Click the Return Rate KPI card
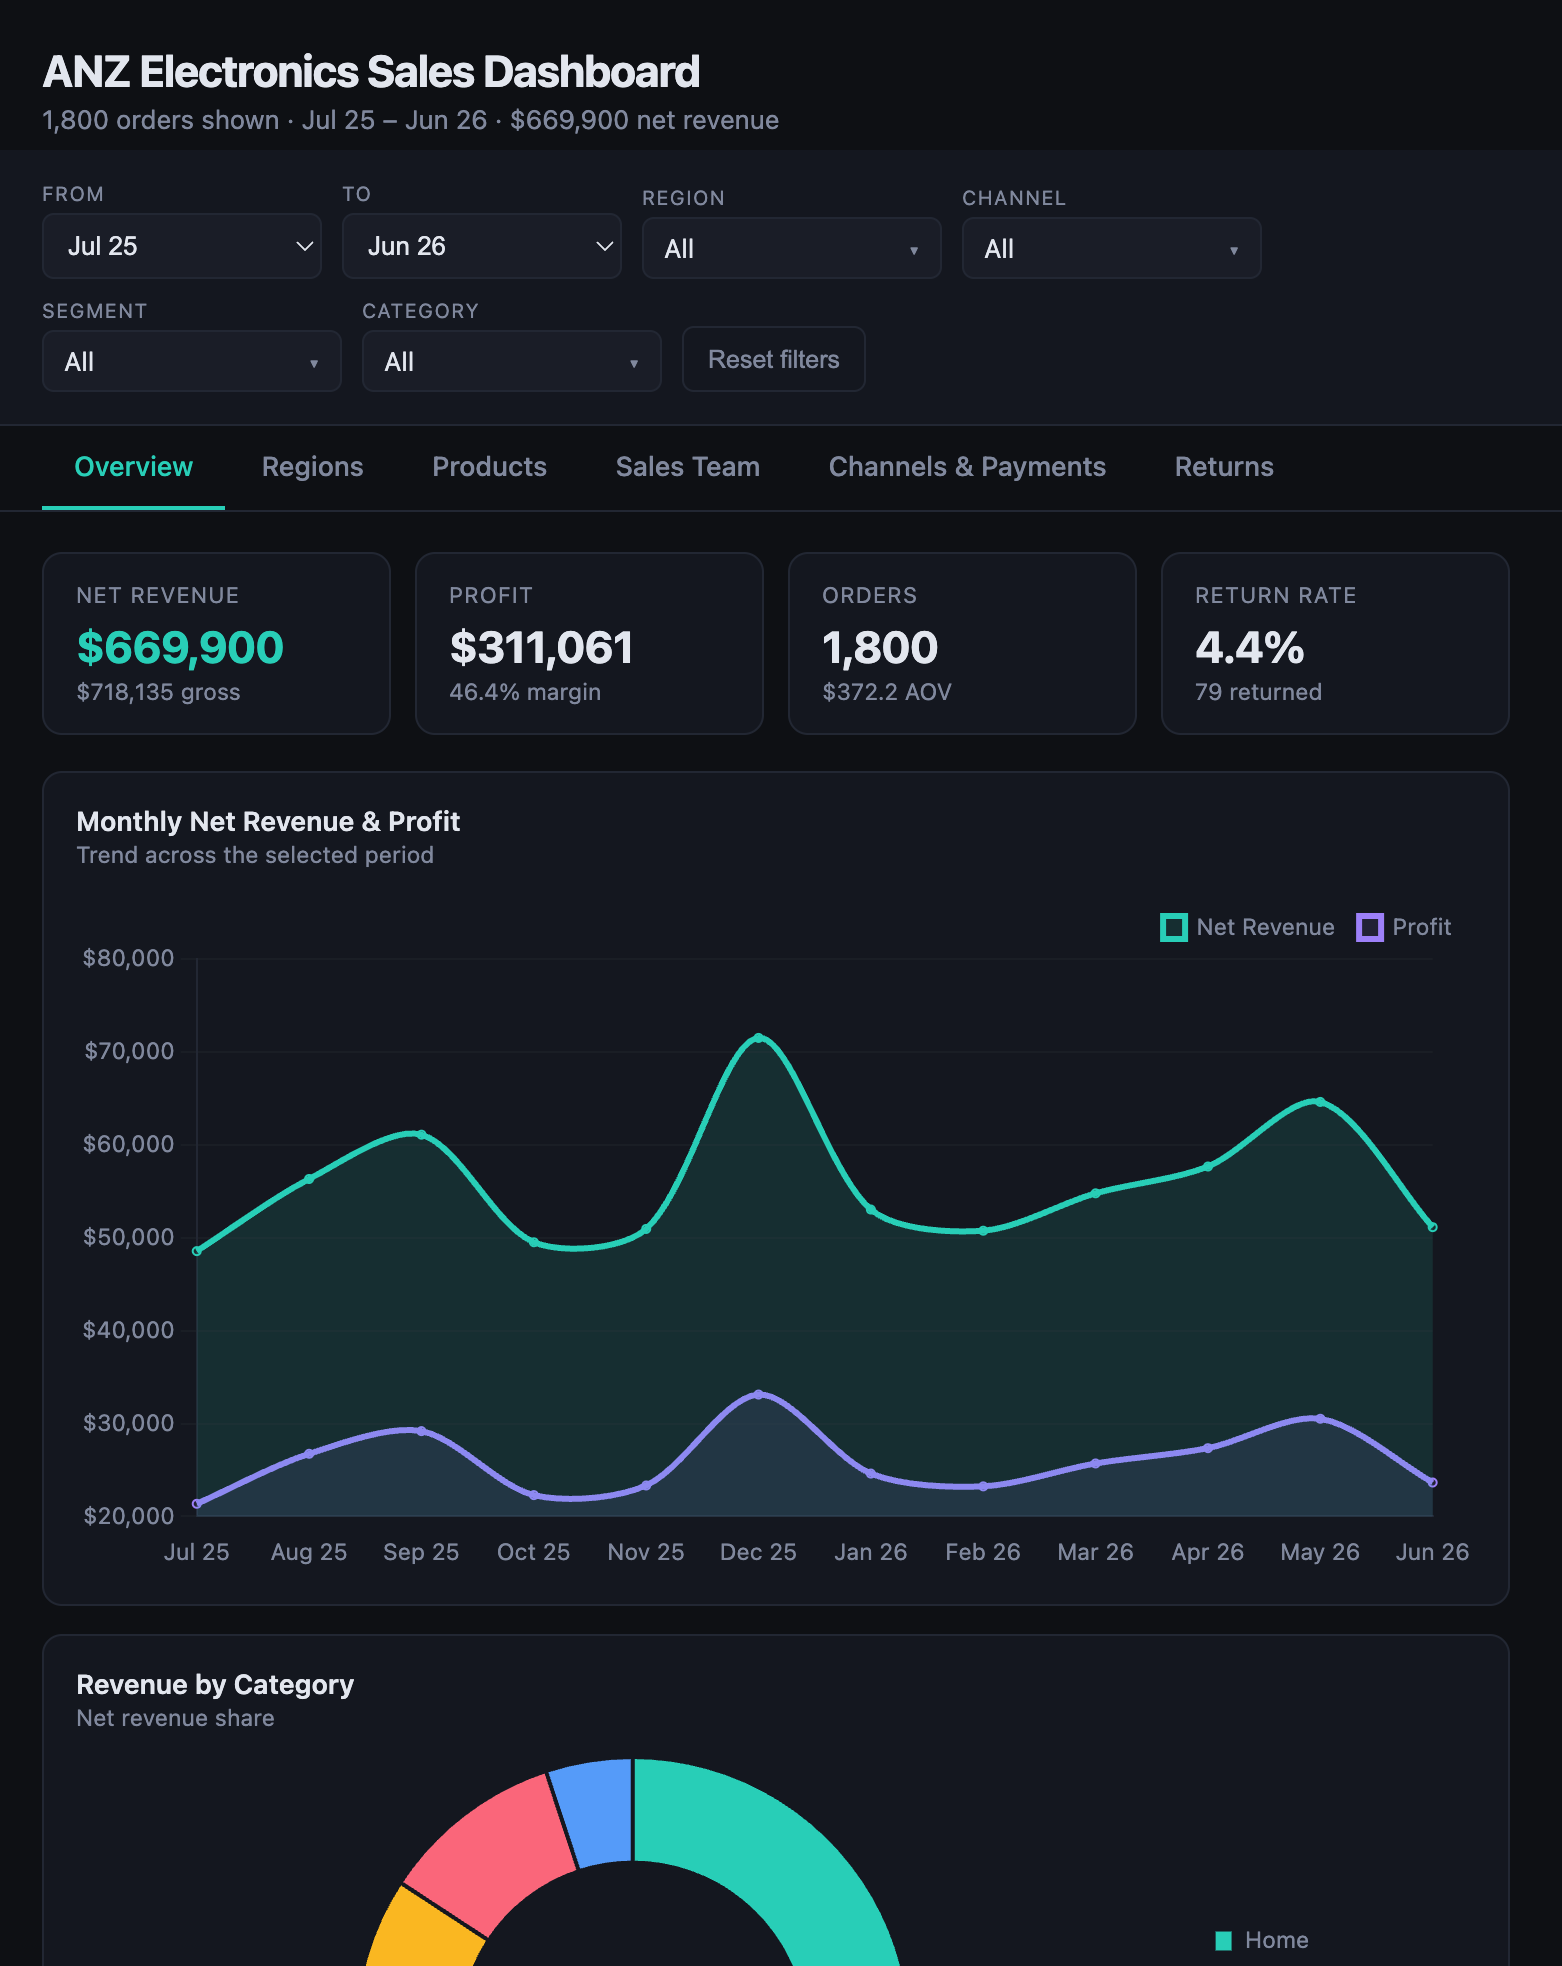The width and height of the screenshot is (1562, 1966). coord(1335,643)
